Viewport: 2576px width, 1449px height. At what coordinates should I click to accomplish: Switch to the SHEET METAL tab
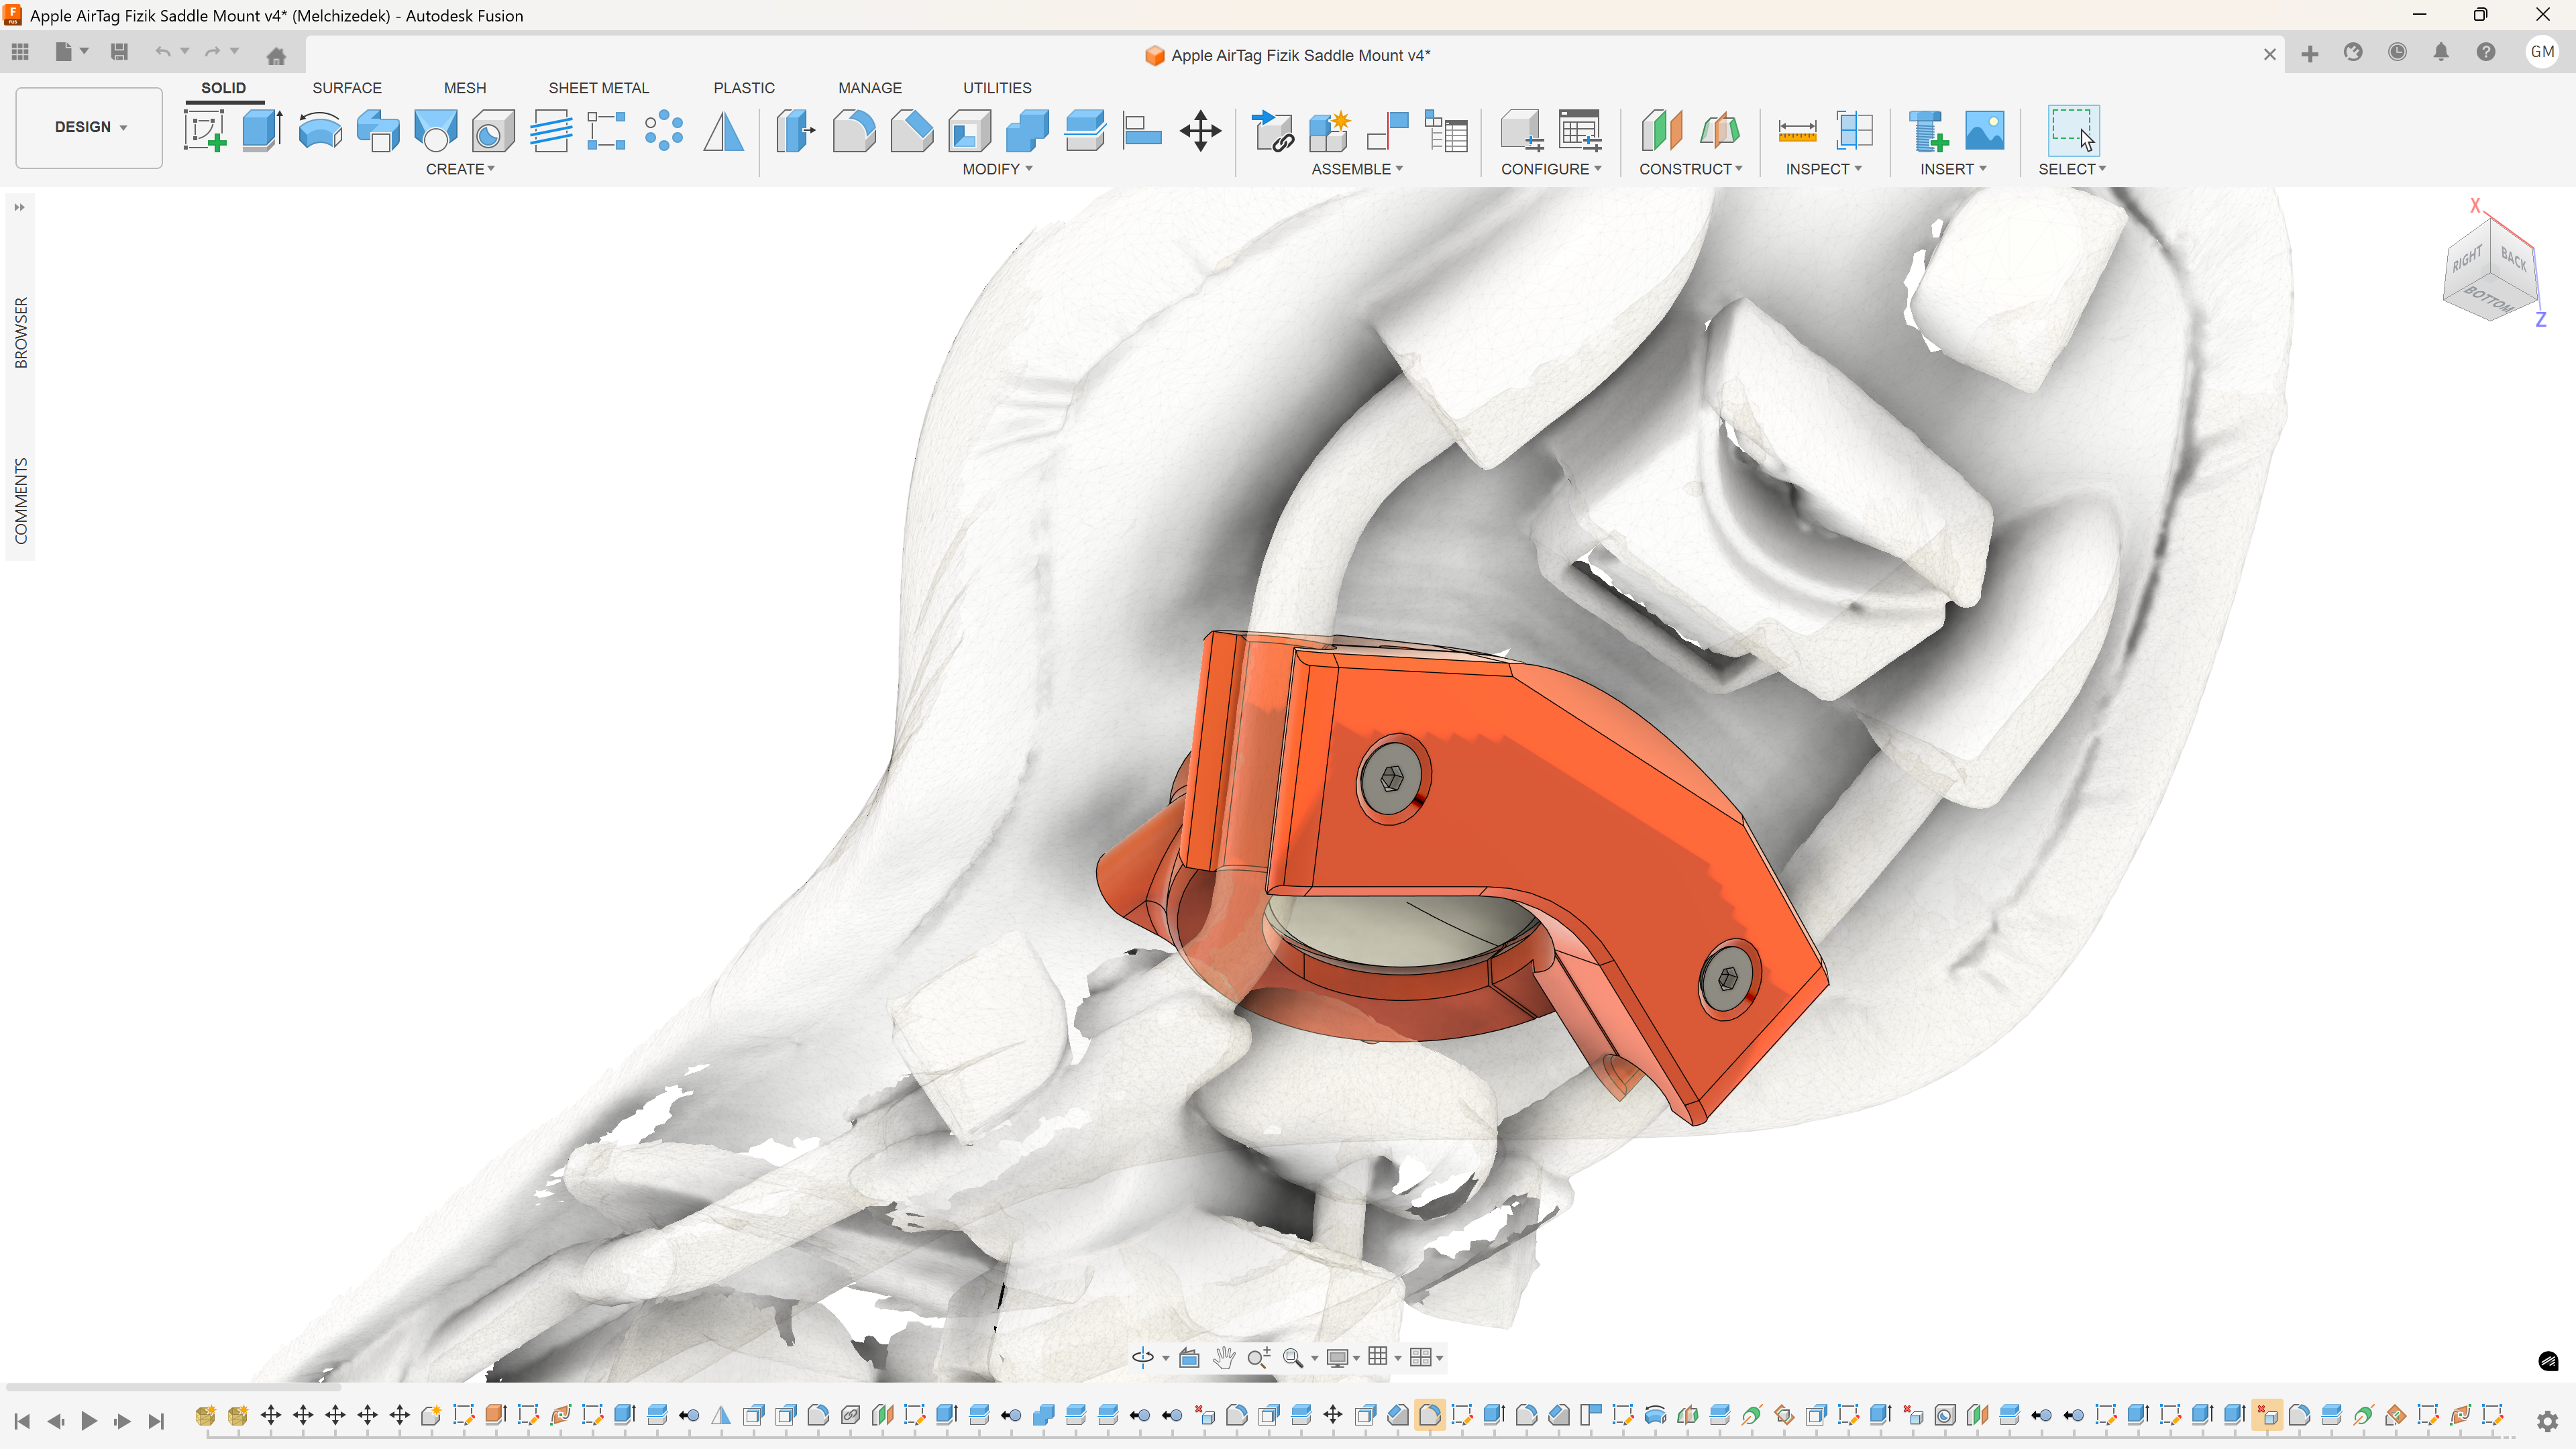(x=598, y=88)
